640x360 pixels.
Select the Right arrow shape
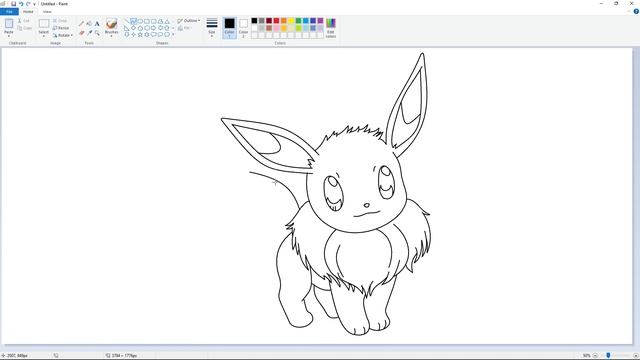tap(153, 28)
